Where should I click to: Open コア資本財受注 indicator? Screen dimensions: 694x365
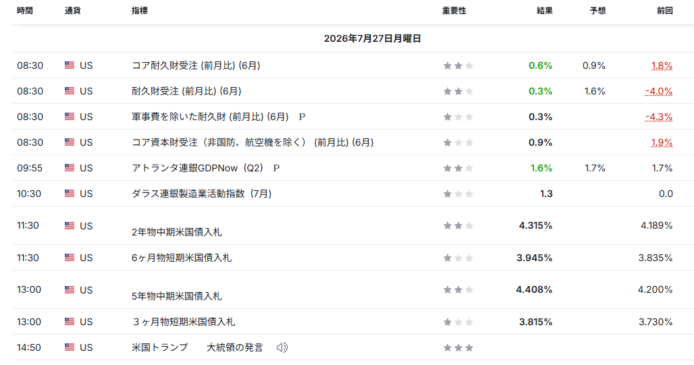coord(253,142)
